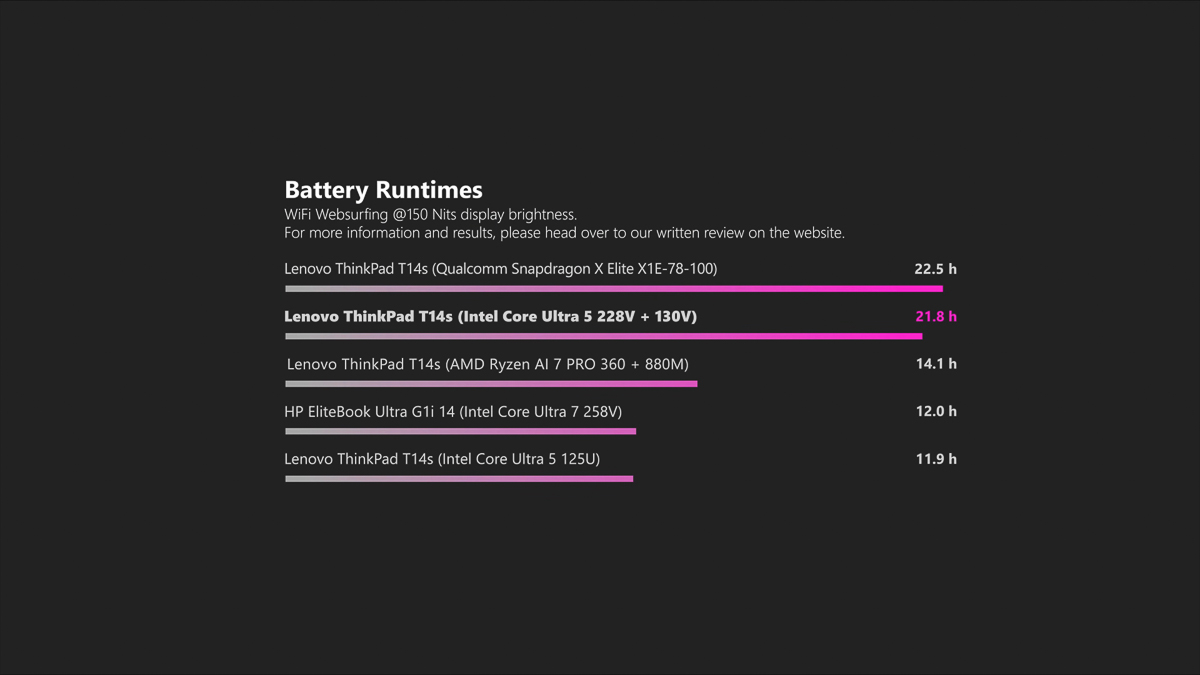Click the HP EliteBook runtime bar
1200x675 pixels.
point(460,431)
